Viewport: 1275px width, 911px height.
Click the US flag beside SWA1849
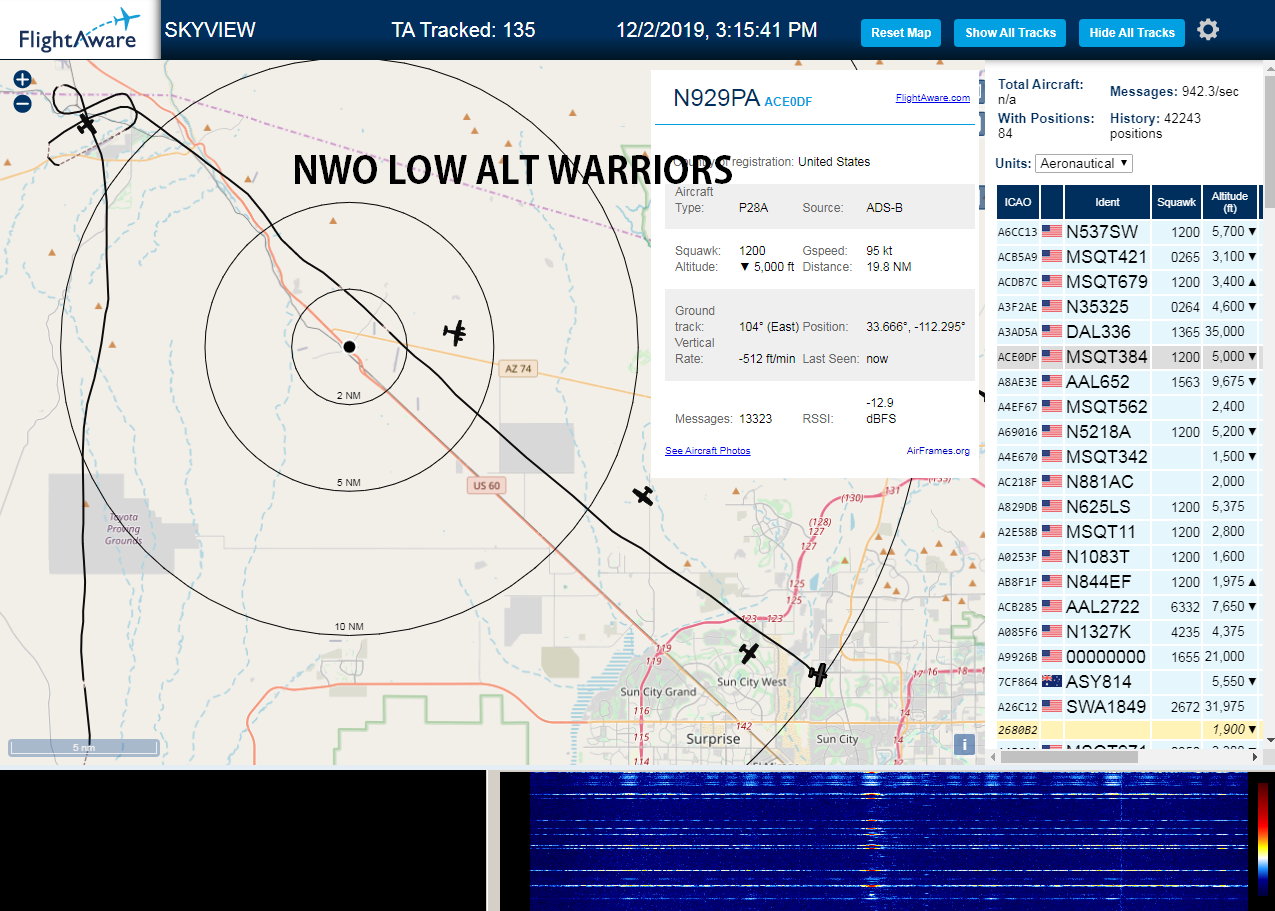[x=1052, y=706]
